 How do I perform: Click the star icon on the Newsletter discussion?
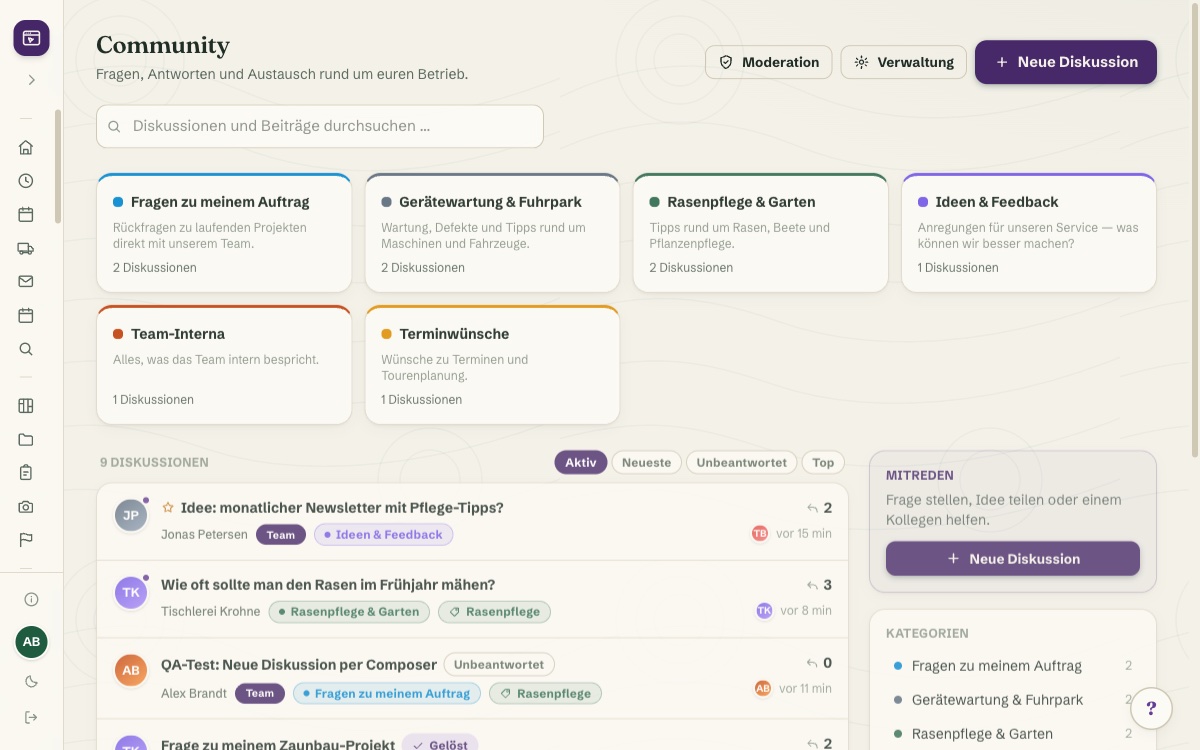168,508
